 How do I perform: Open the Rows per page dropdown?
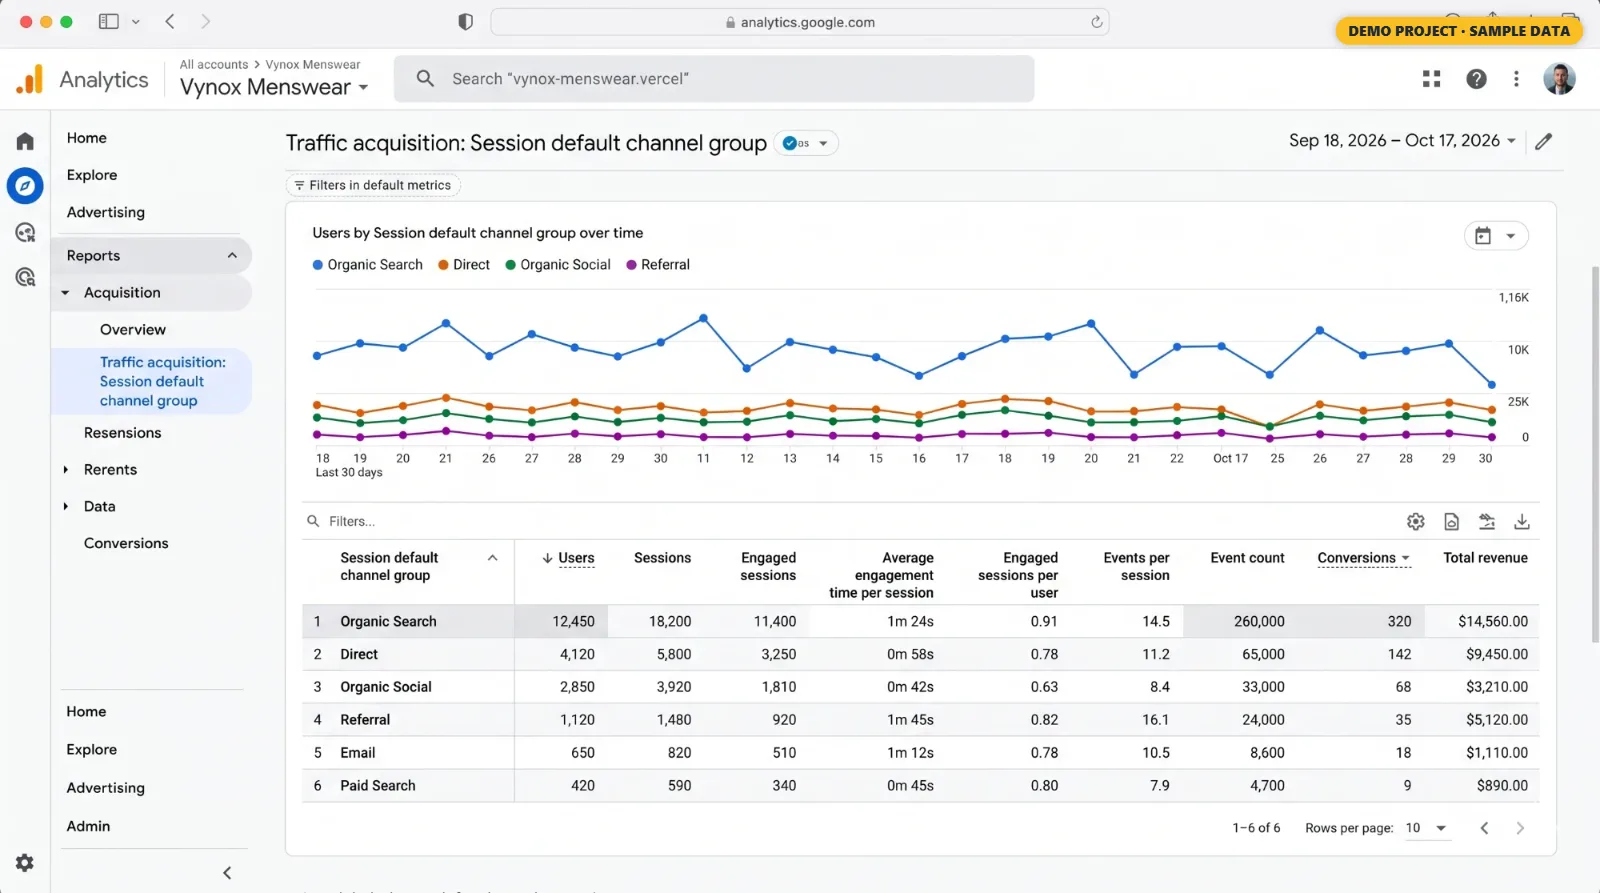[x=1427, y=828]
